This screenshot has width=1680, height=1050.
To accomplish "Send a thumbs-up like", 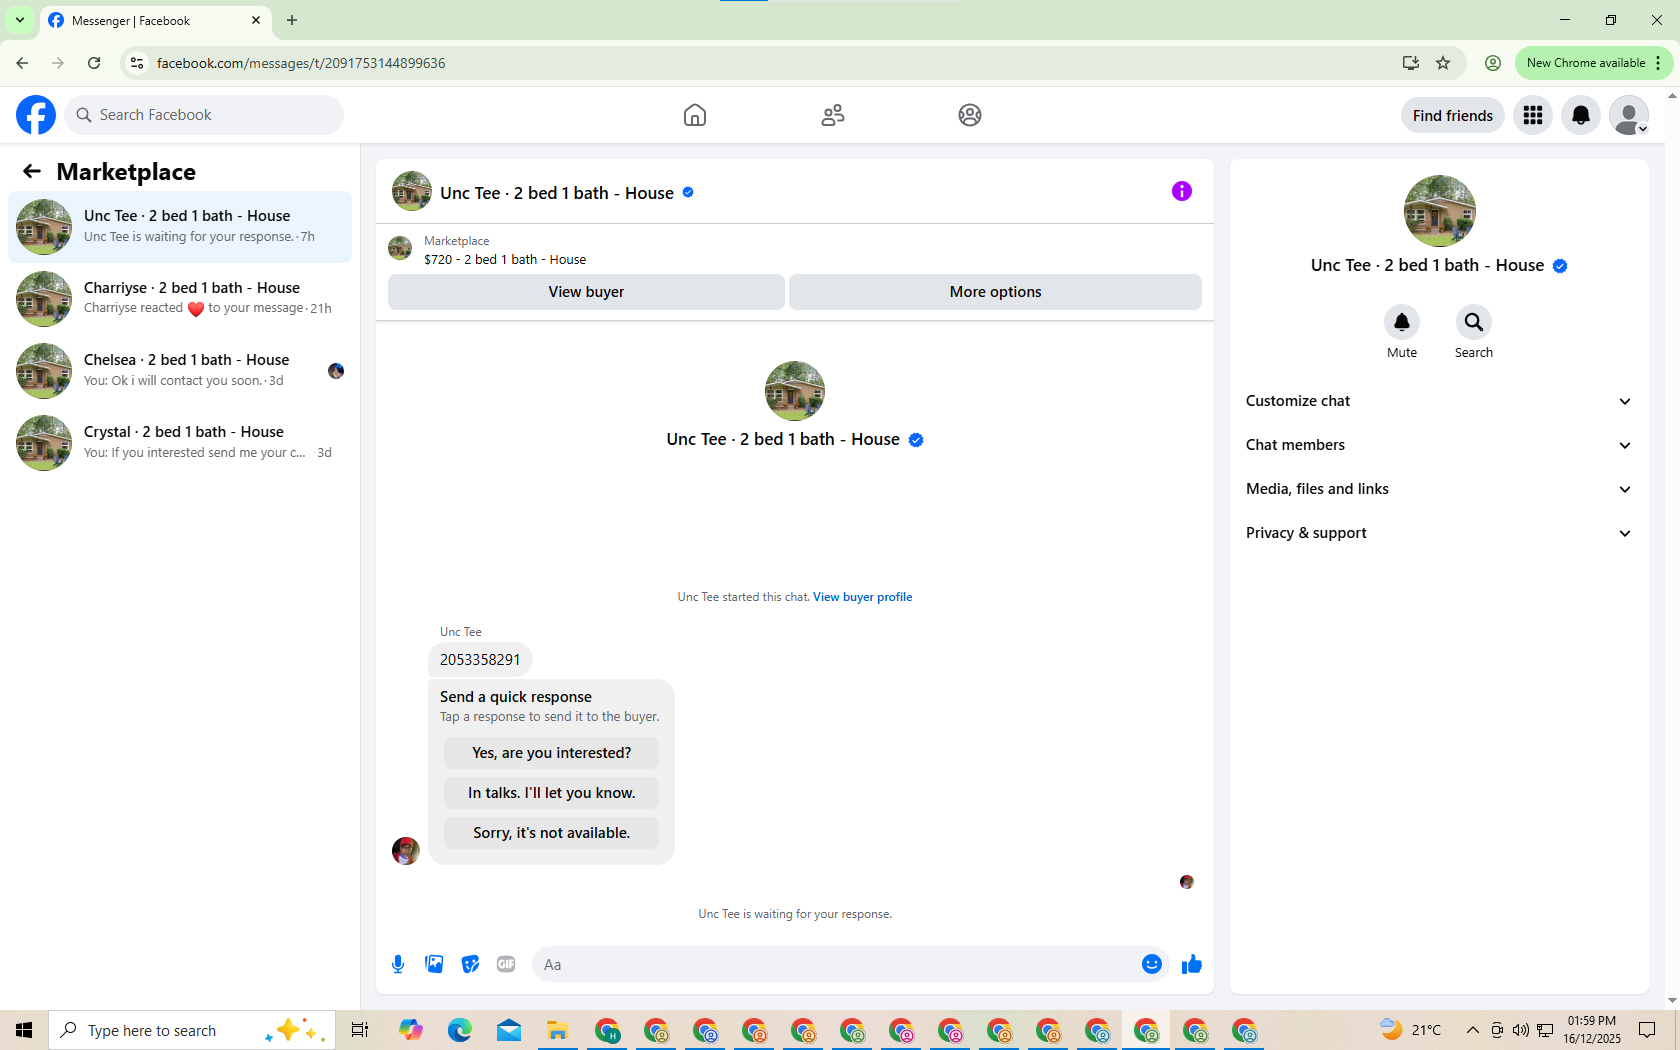I will tap(1192, 964).
